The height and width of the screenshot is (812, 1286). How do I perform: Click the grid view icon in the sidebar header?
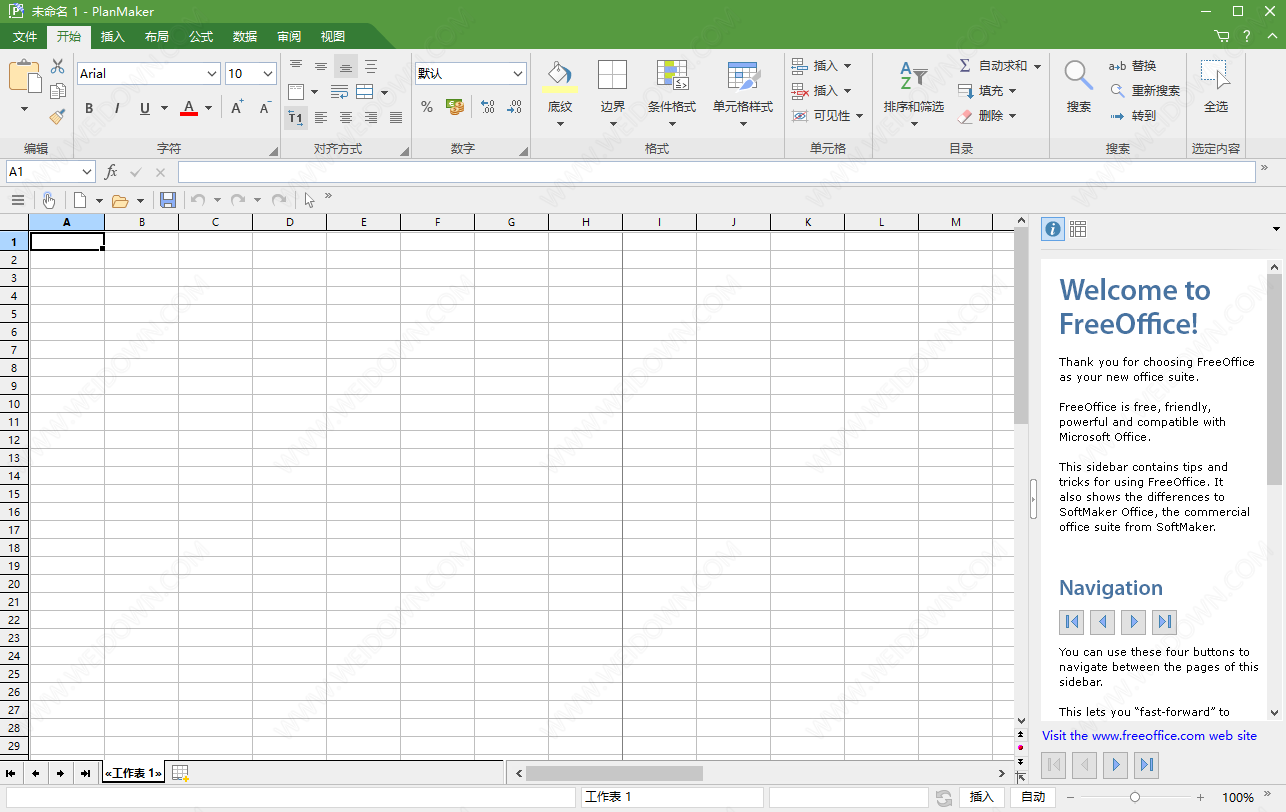(1078, 229)
